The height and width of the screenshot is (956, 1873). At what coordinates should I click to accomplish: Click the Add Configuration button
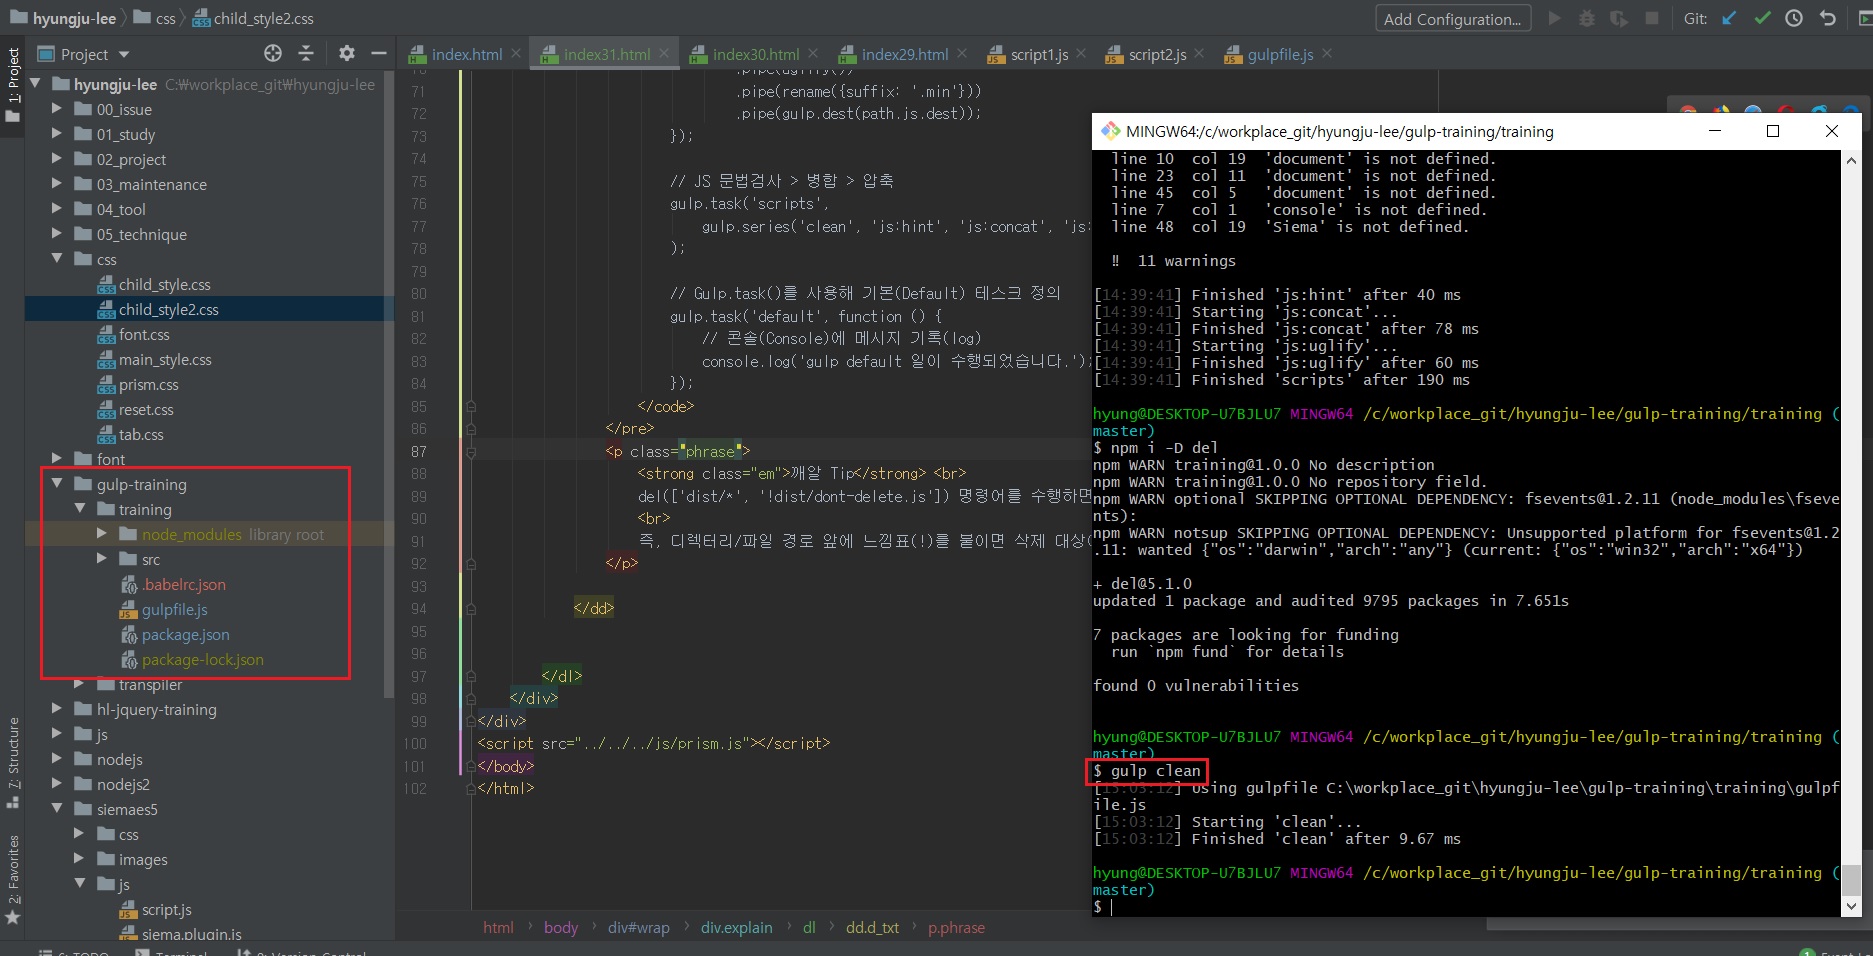pyautogui.click(x=1452, y=19)
